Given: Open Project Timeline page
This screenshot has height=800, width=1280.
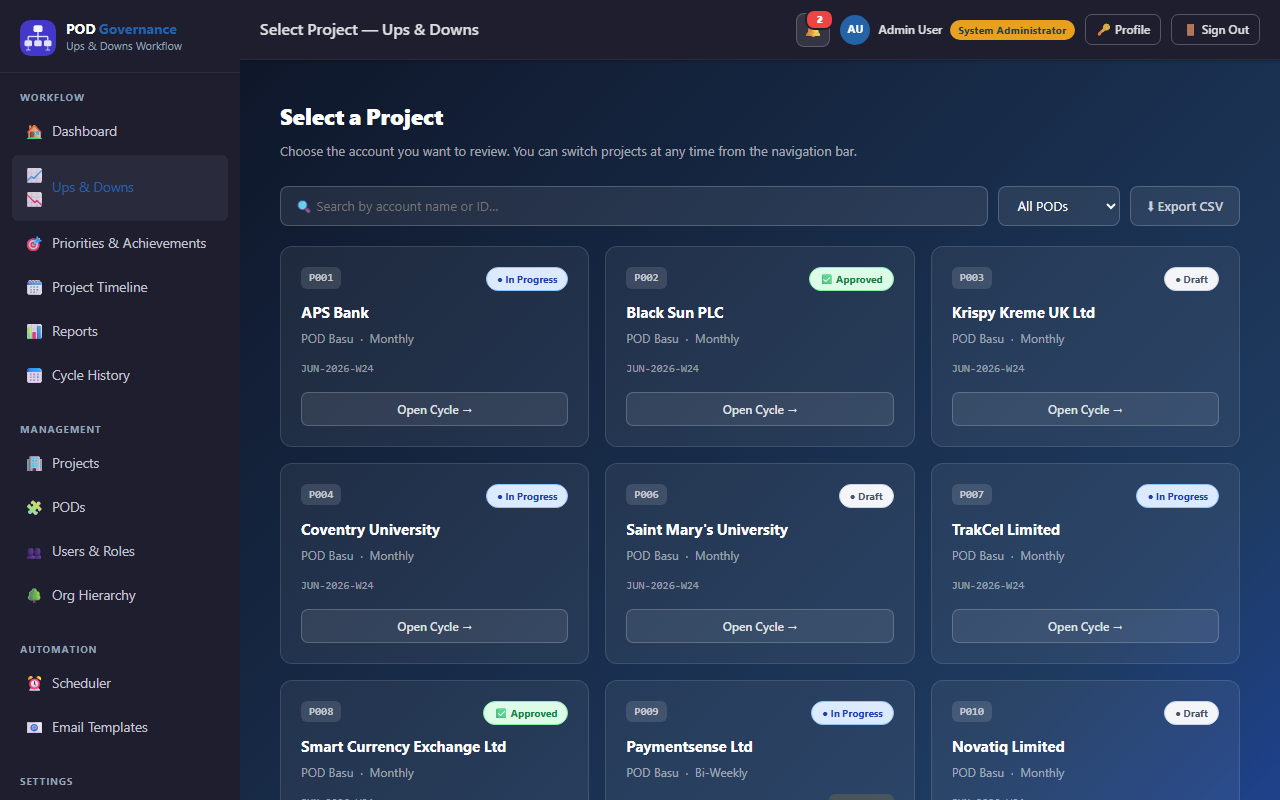Looking at the screenshot, I should 120,287.
